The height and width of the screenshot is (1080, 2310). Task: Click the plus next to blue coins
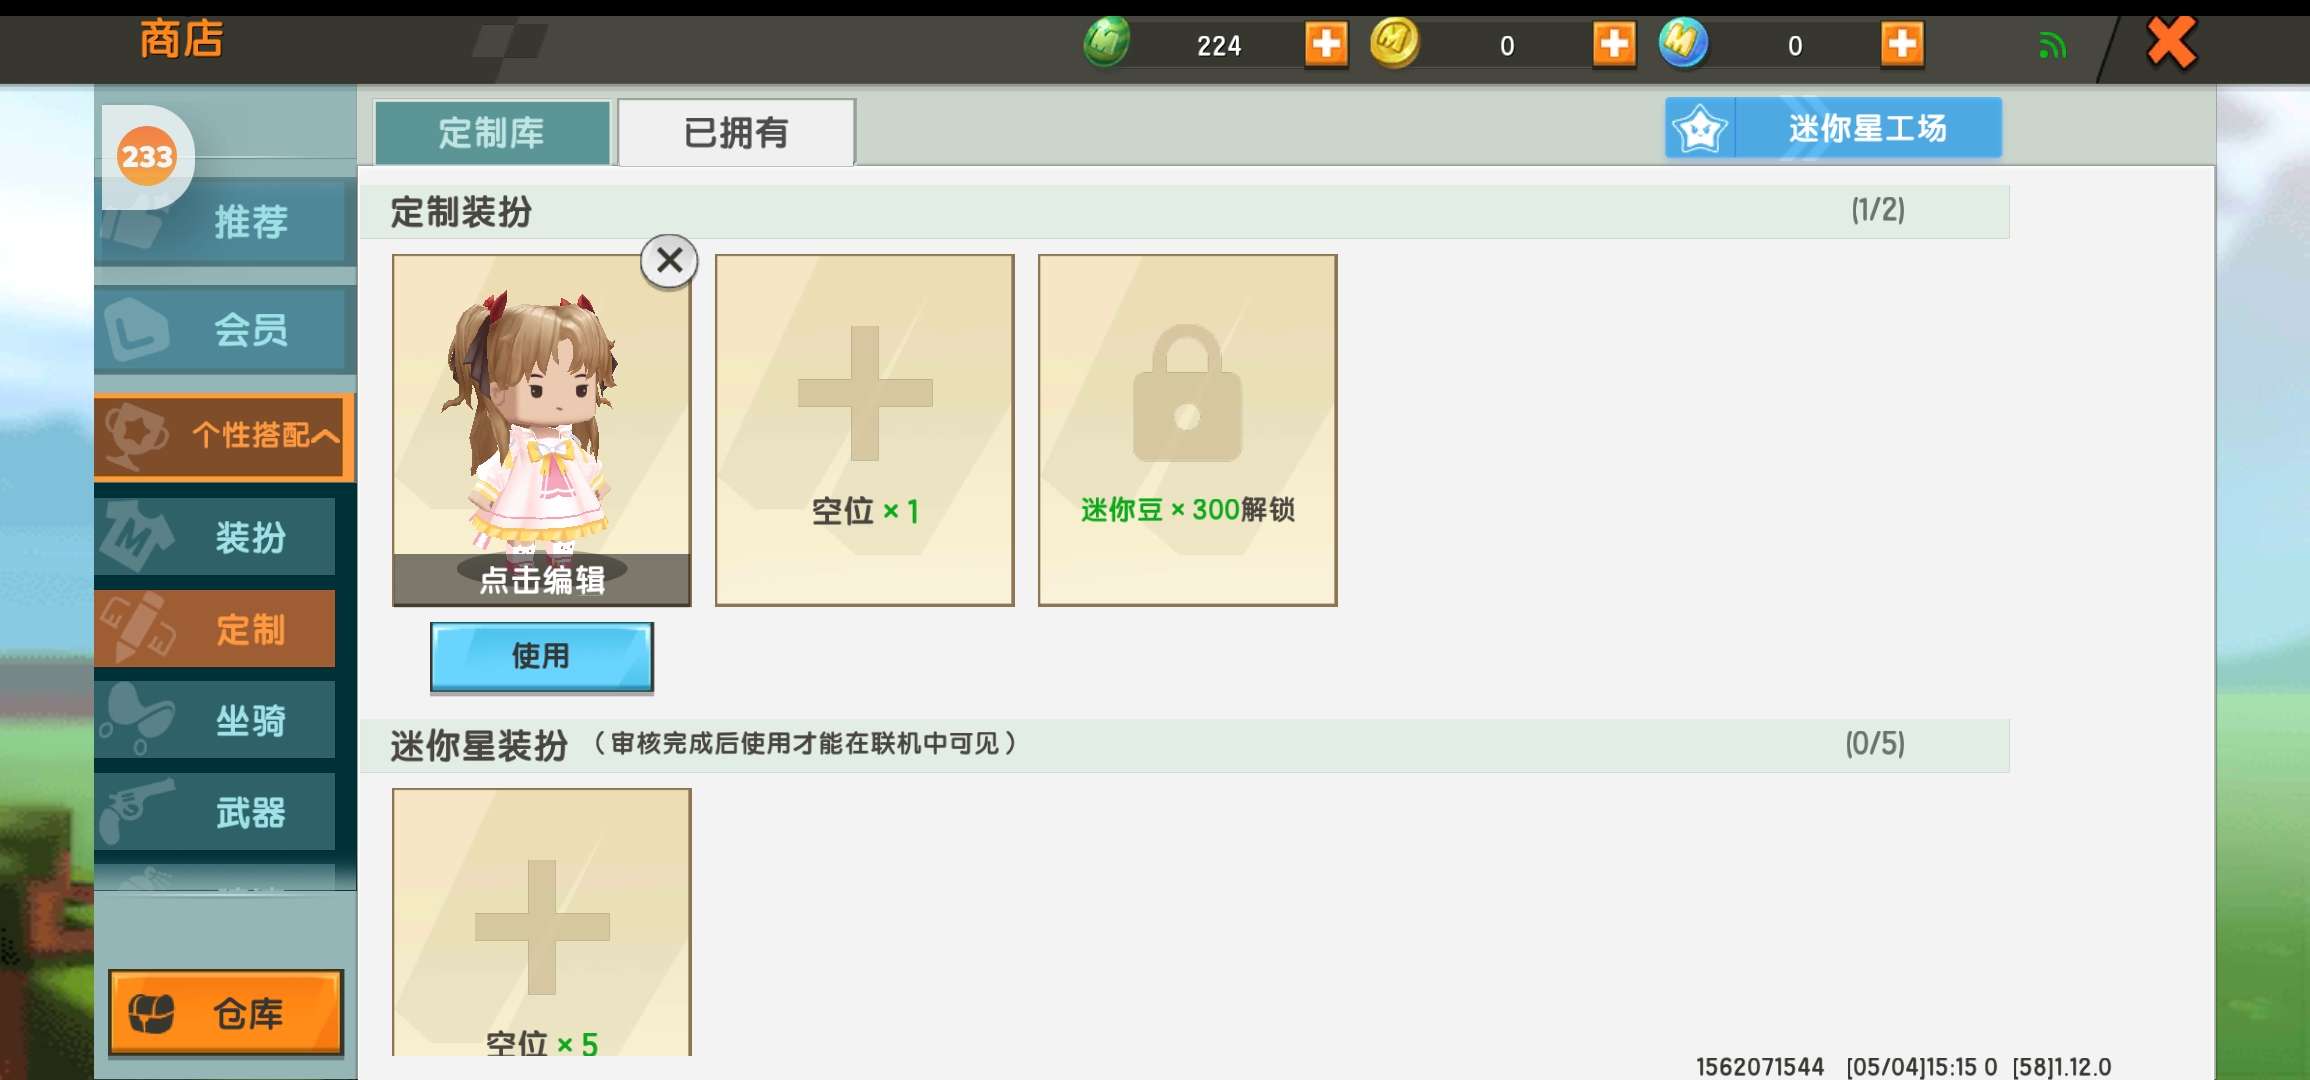(x=1902, y=44)
